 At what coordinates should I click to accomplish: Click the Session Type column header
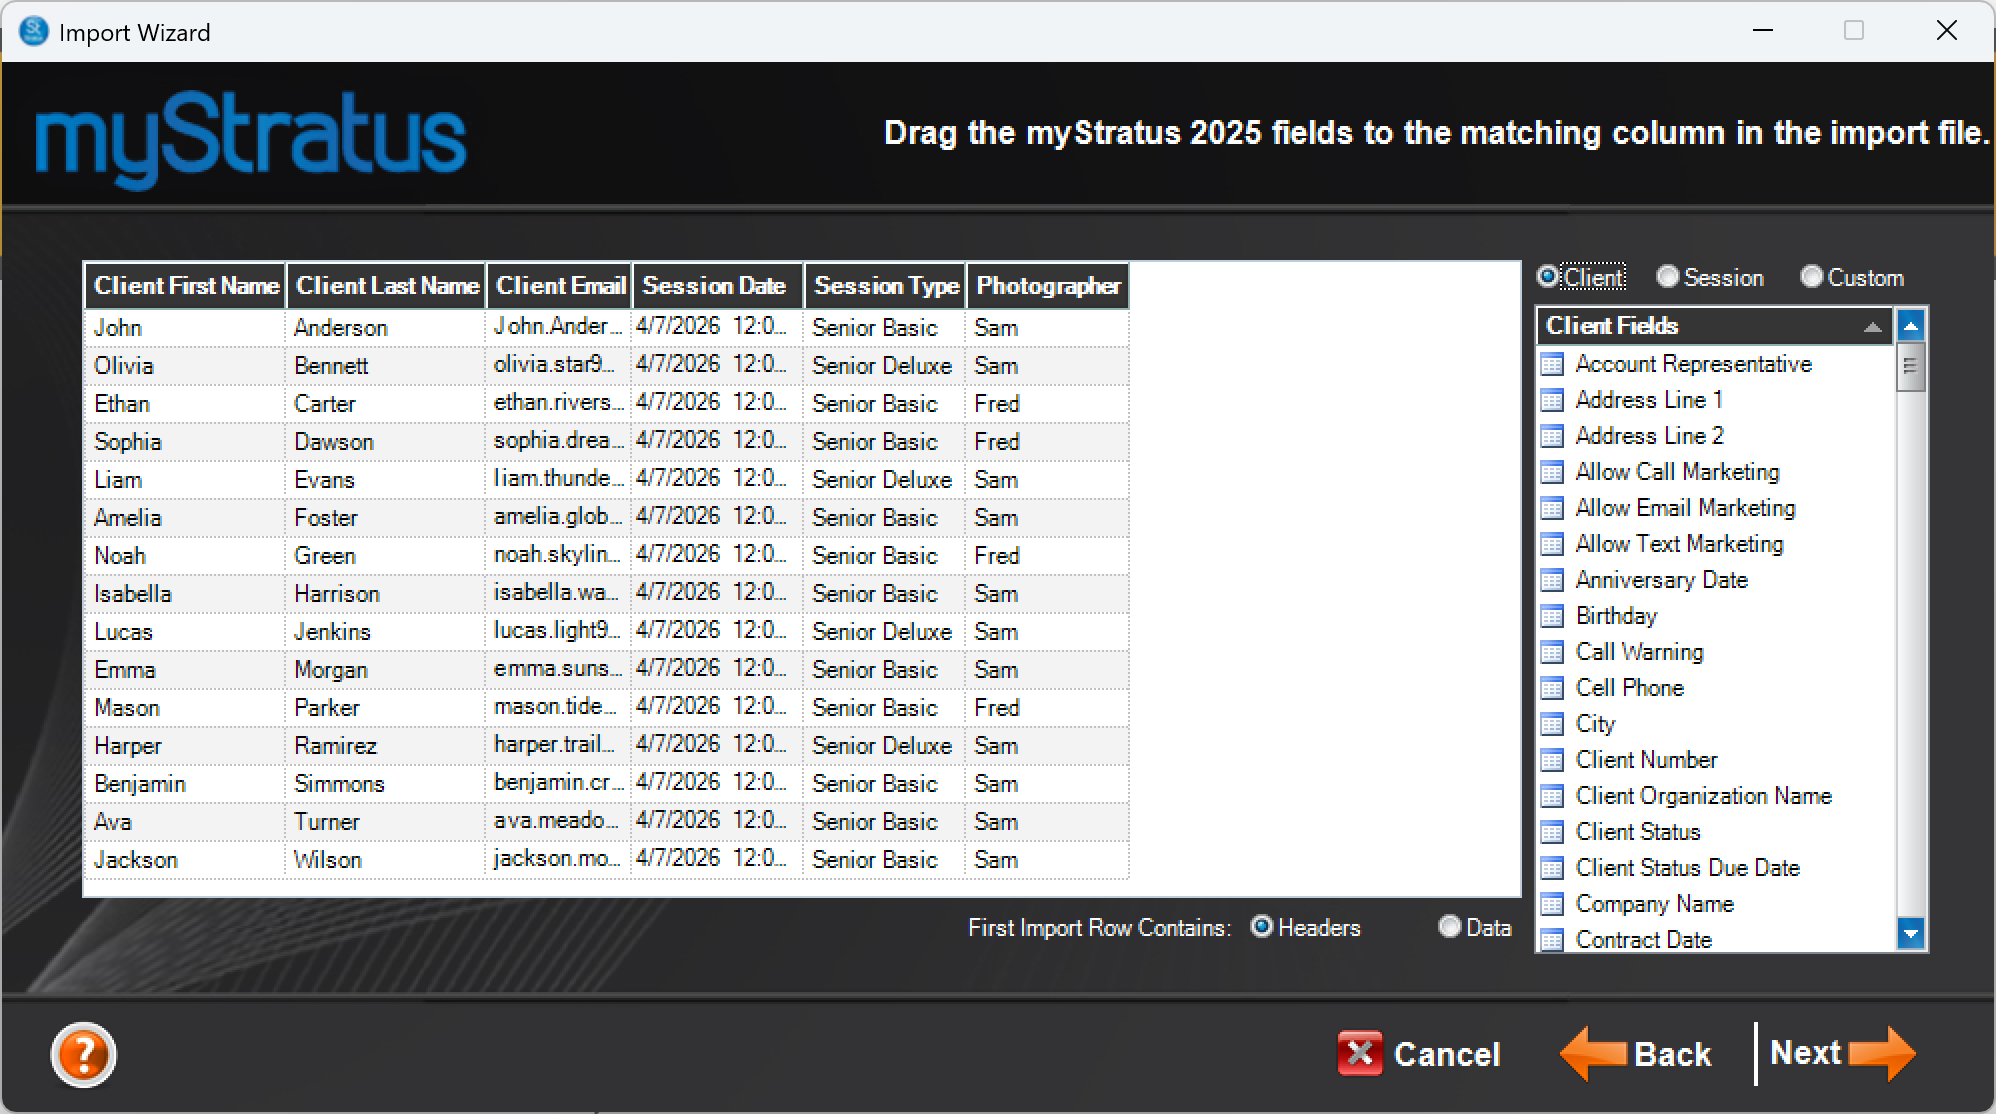[886, 286]
